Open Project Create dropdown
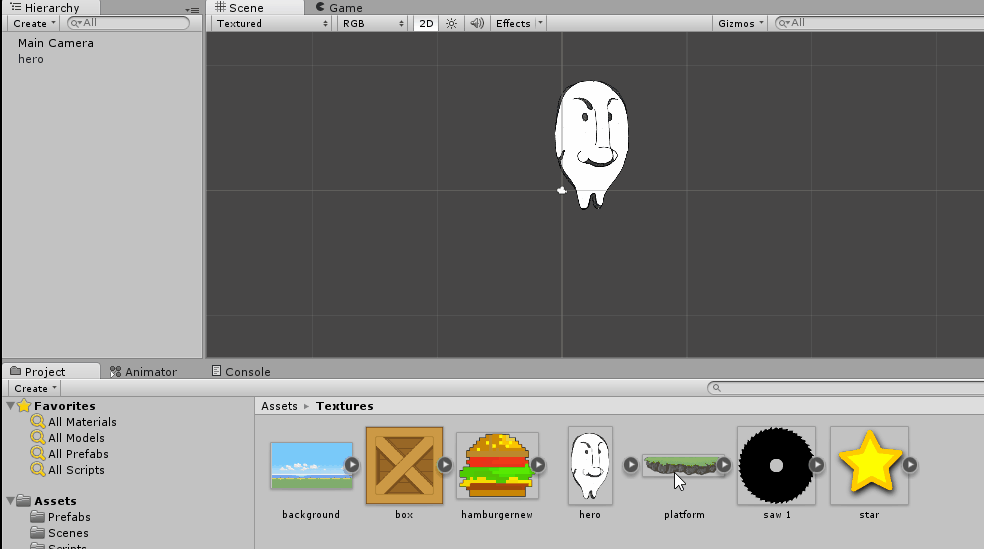Image resolution: width=984 pixels, height=549 pixels. [35, 388]
